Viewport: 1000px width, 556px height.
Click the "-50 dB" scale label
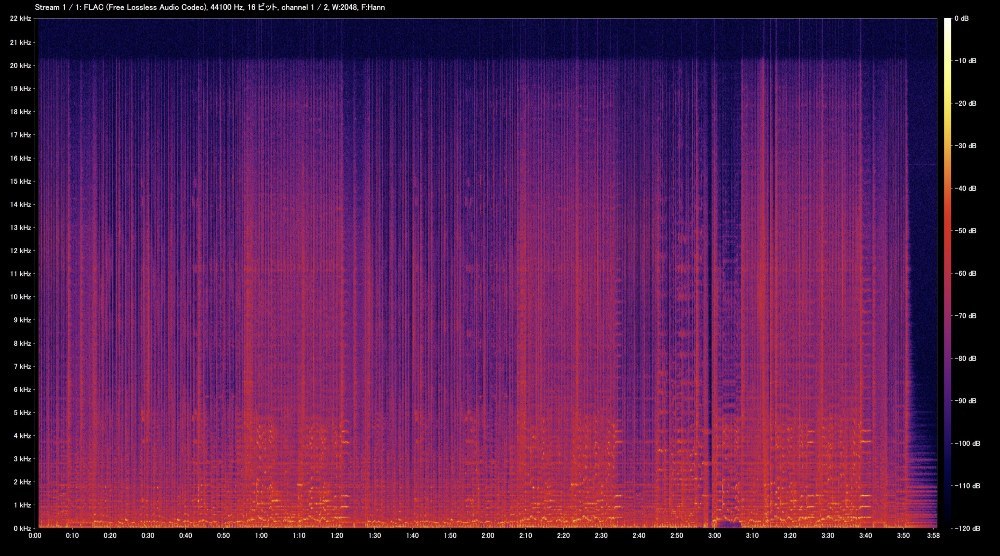click(x=964, y=231)
